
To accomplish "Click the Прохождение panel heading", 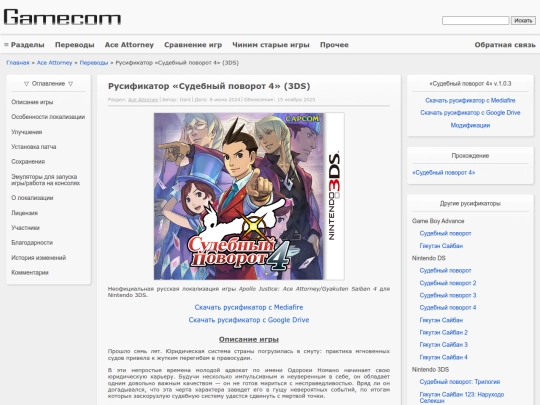I will point(470,156).
